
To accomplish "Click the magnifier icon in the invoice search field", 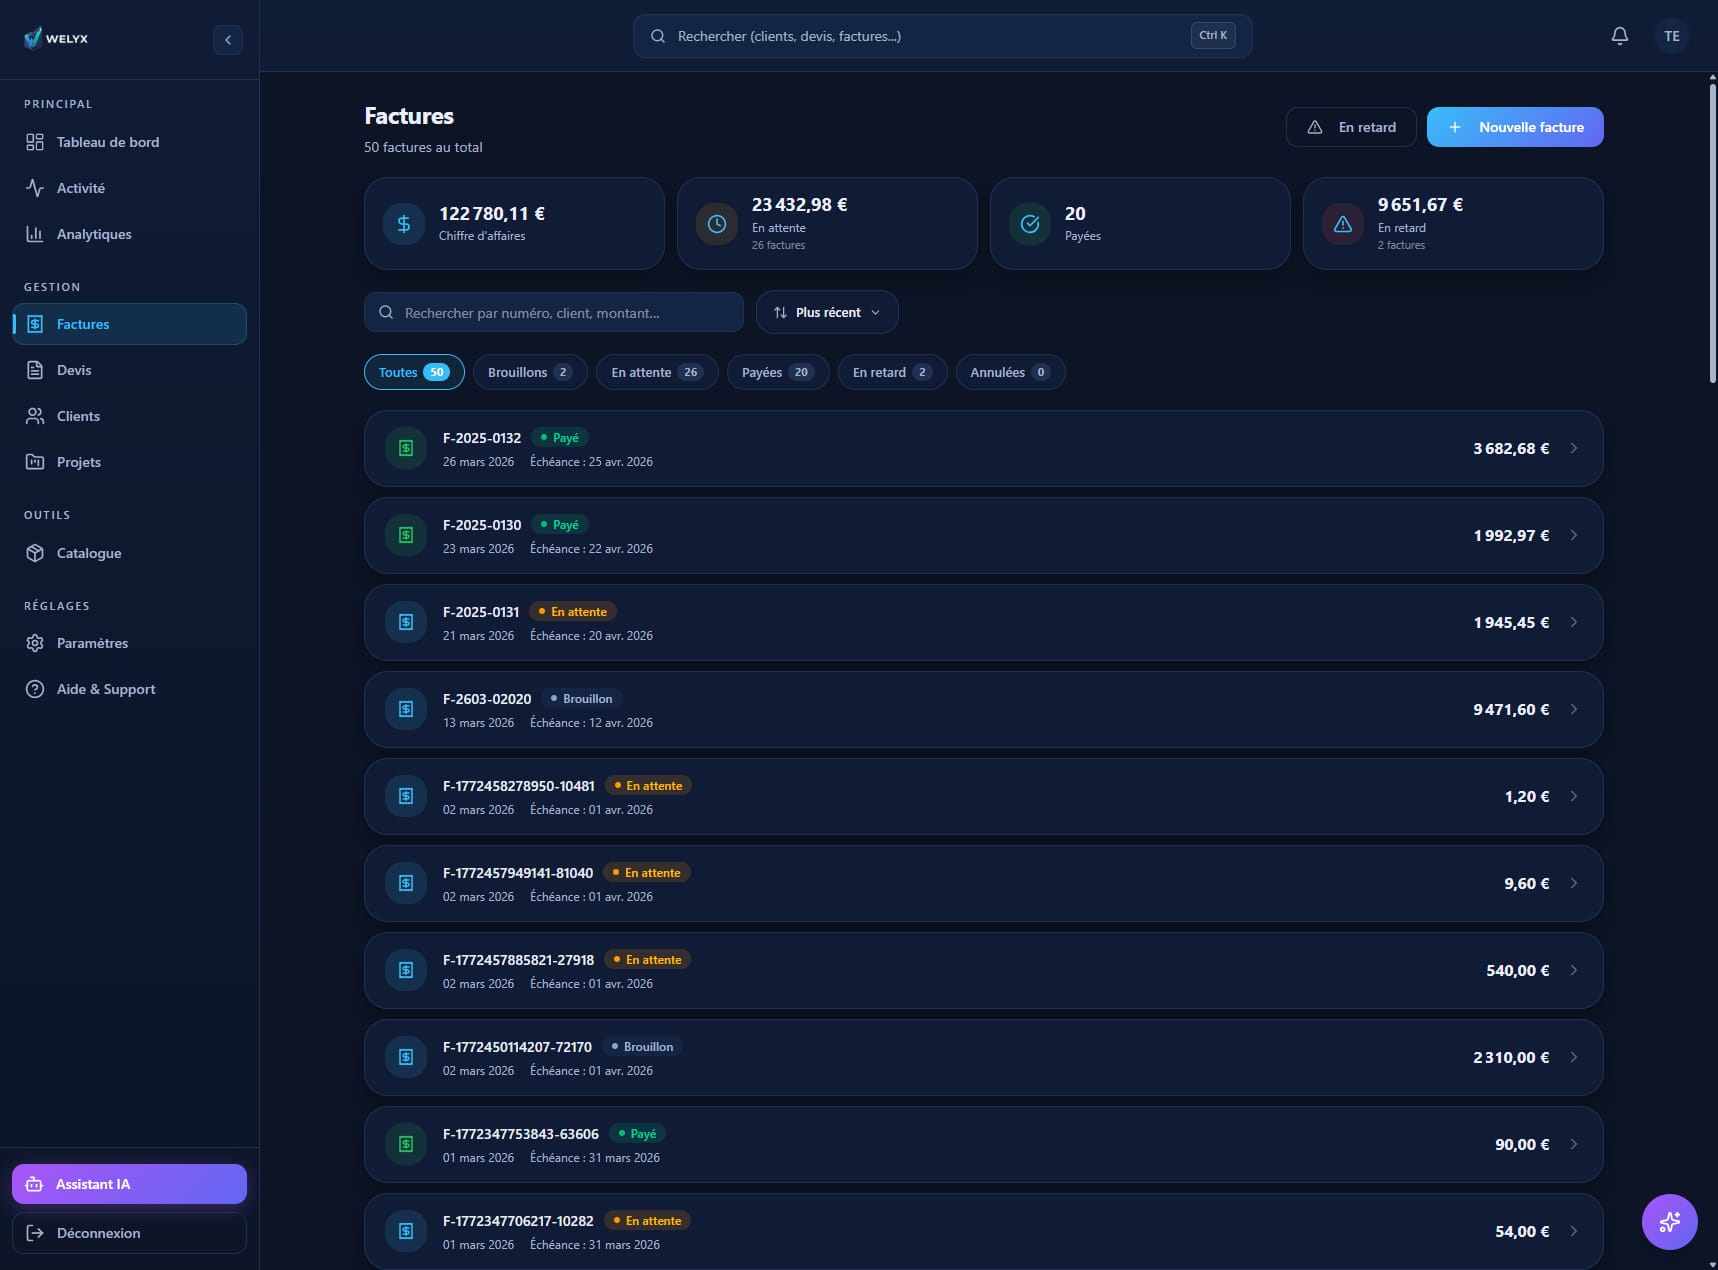I will click(x=386, y=313).
